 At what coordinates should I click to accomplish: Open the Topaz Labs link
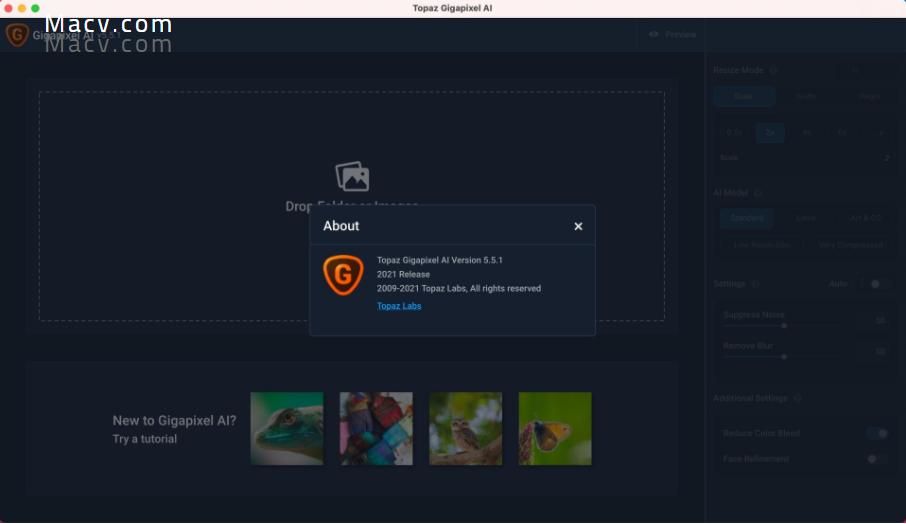point(399,306)
